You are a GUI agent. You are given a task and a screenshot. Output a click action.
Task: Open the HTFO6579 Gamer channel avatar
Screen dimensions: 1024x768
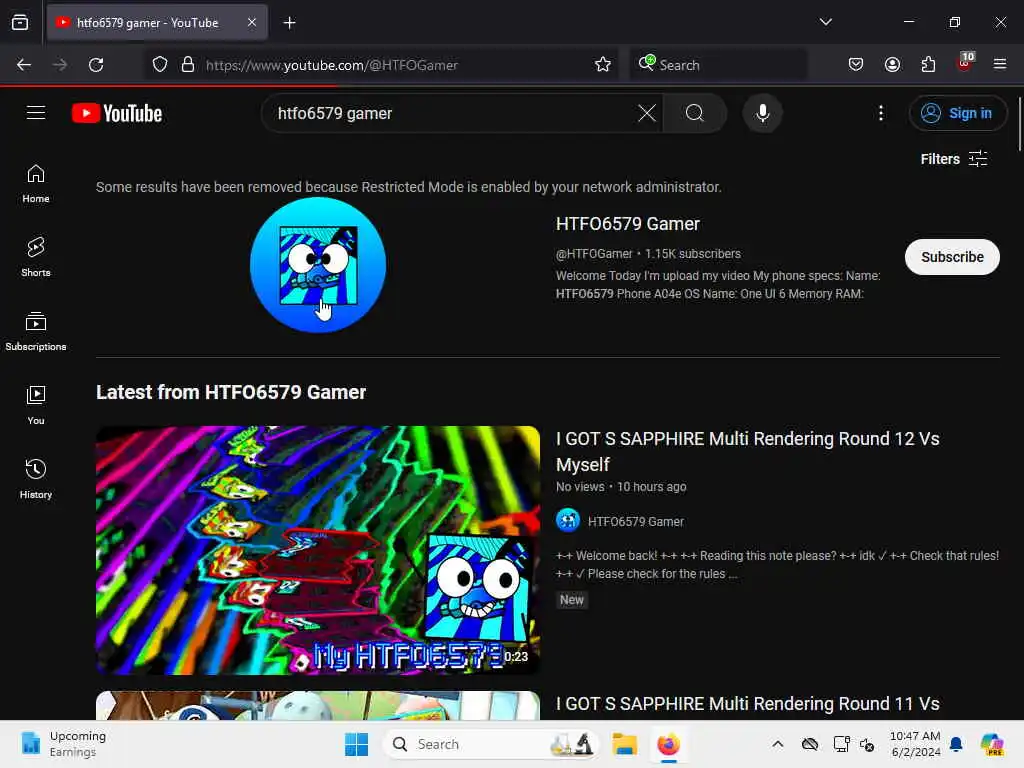(318, 265)
